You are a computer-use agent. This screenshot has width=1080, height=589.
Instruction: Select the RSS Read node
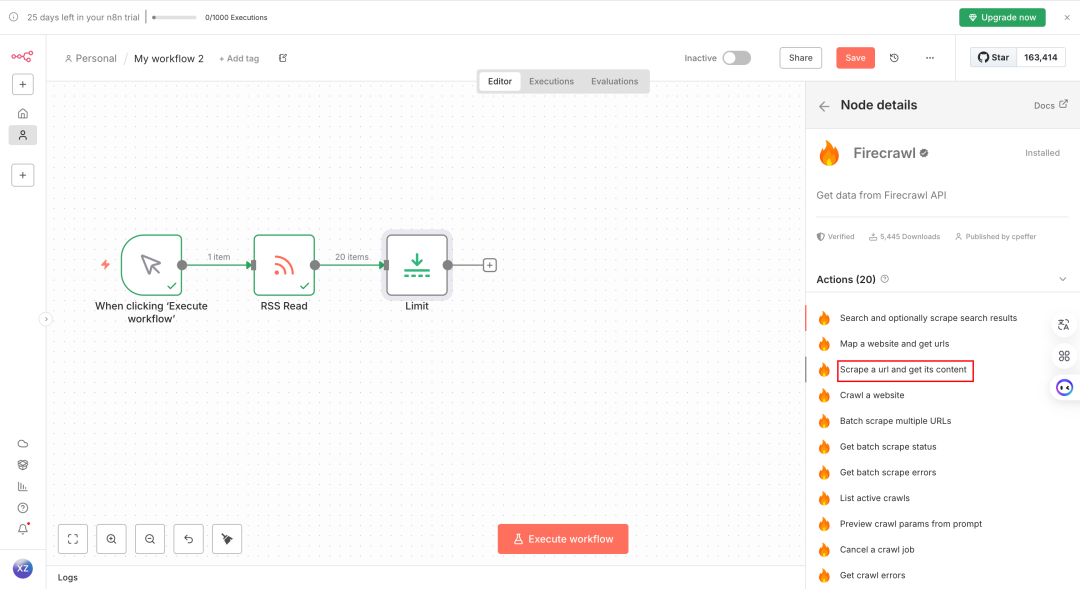click(x=284, y=265)
